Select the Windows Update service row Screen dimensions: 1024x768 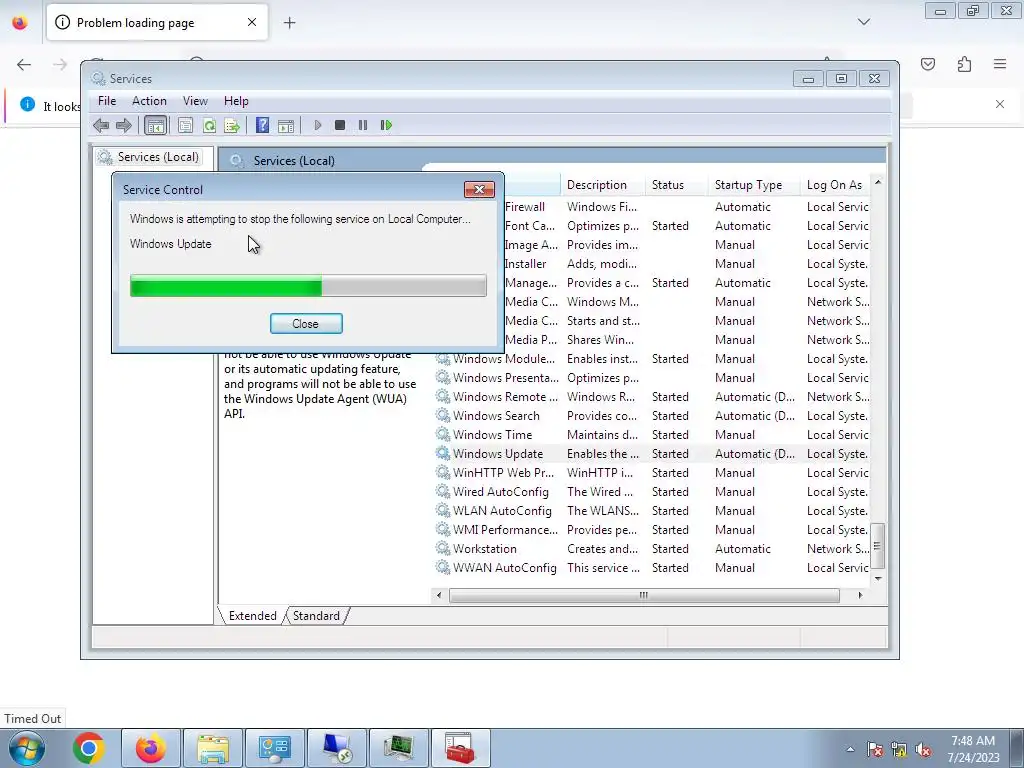[652, 453]
